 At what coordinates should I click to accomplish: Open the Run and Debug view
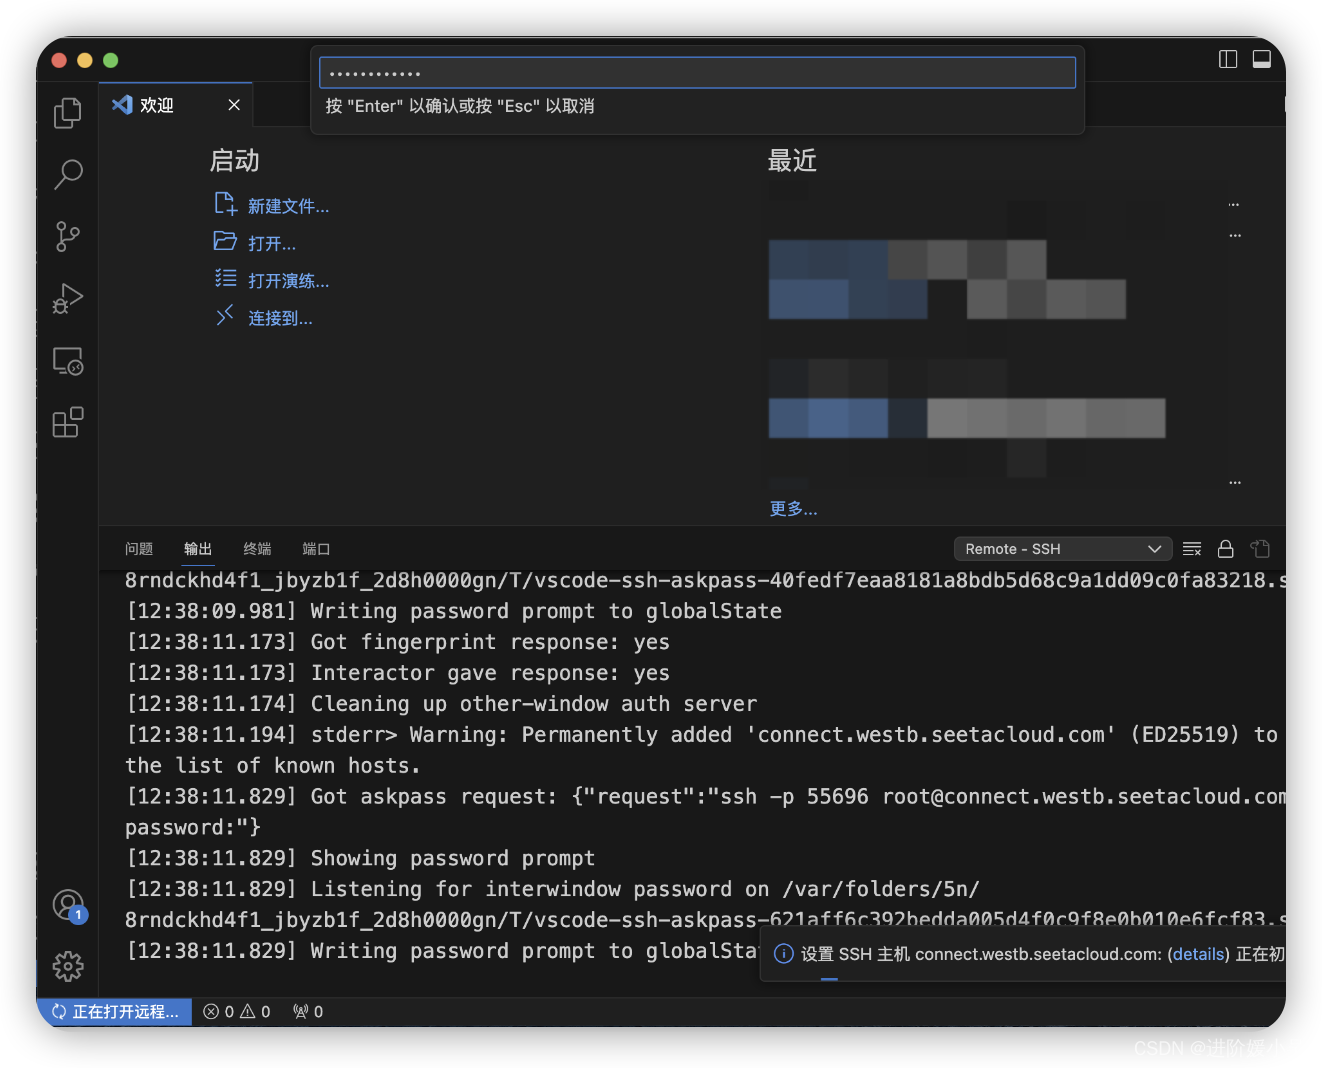(67, 299)
